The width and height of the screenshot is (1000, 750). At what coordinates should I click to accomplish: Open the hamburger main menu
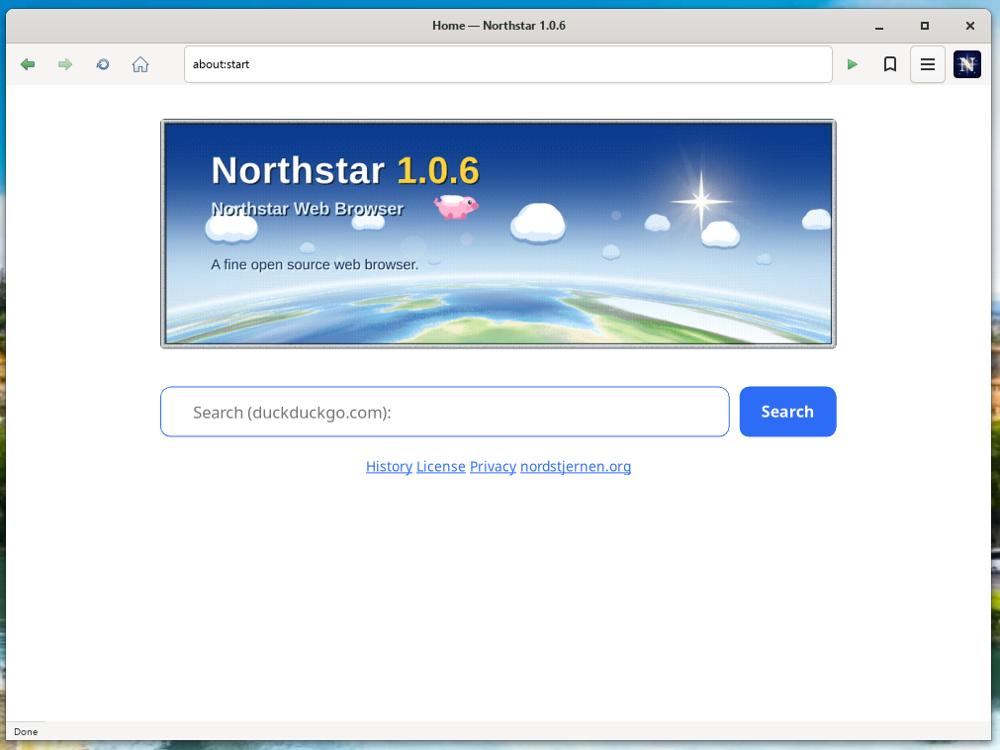click(x=927, y=64)
